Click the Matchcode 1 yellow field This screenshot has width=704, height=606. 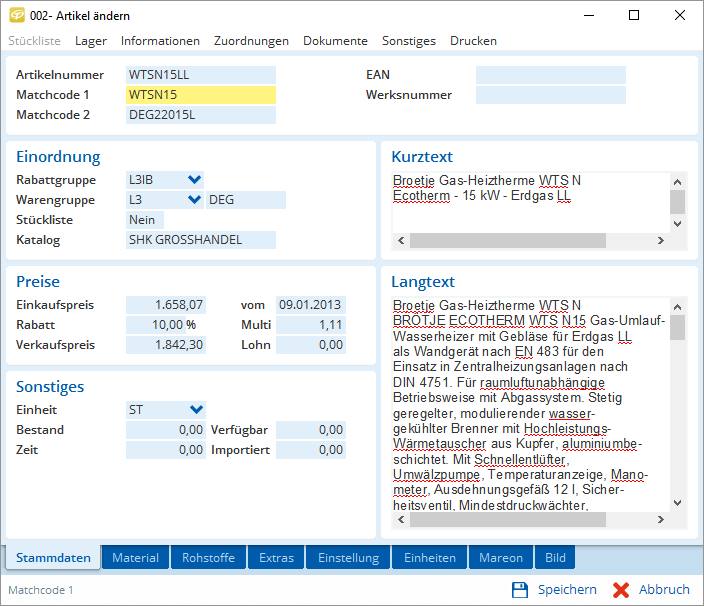click(201, 95)
